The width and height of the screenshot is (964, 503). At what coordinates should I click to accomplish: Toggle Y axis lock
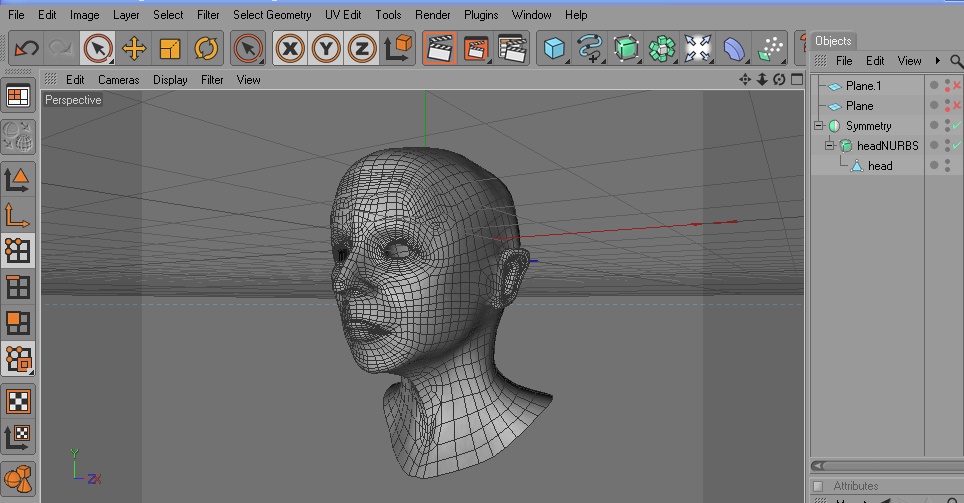point(326,48)
